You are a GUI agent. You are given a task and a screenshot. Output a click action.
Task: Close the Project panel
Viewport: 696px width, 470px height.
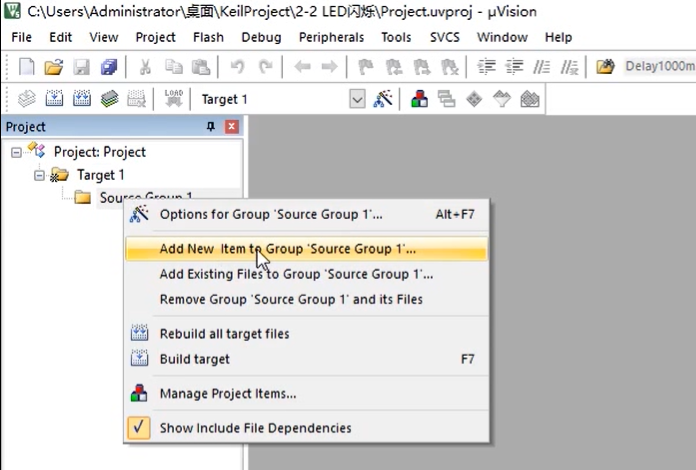coord(232,127)
